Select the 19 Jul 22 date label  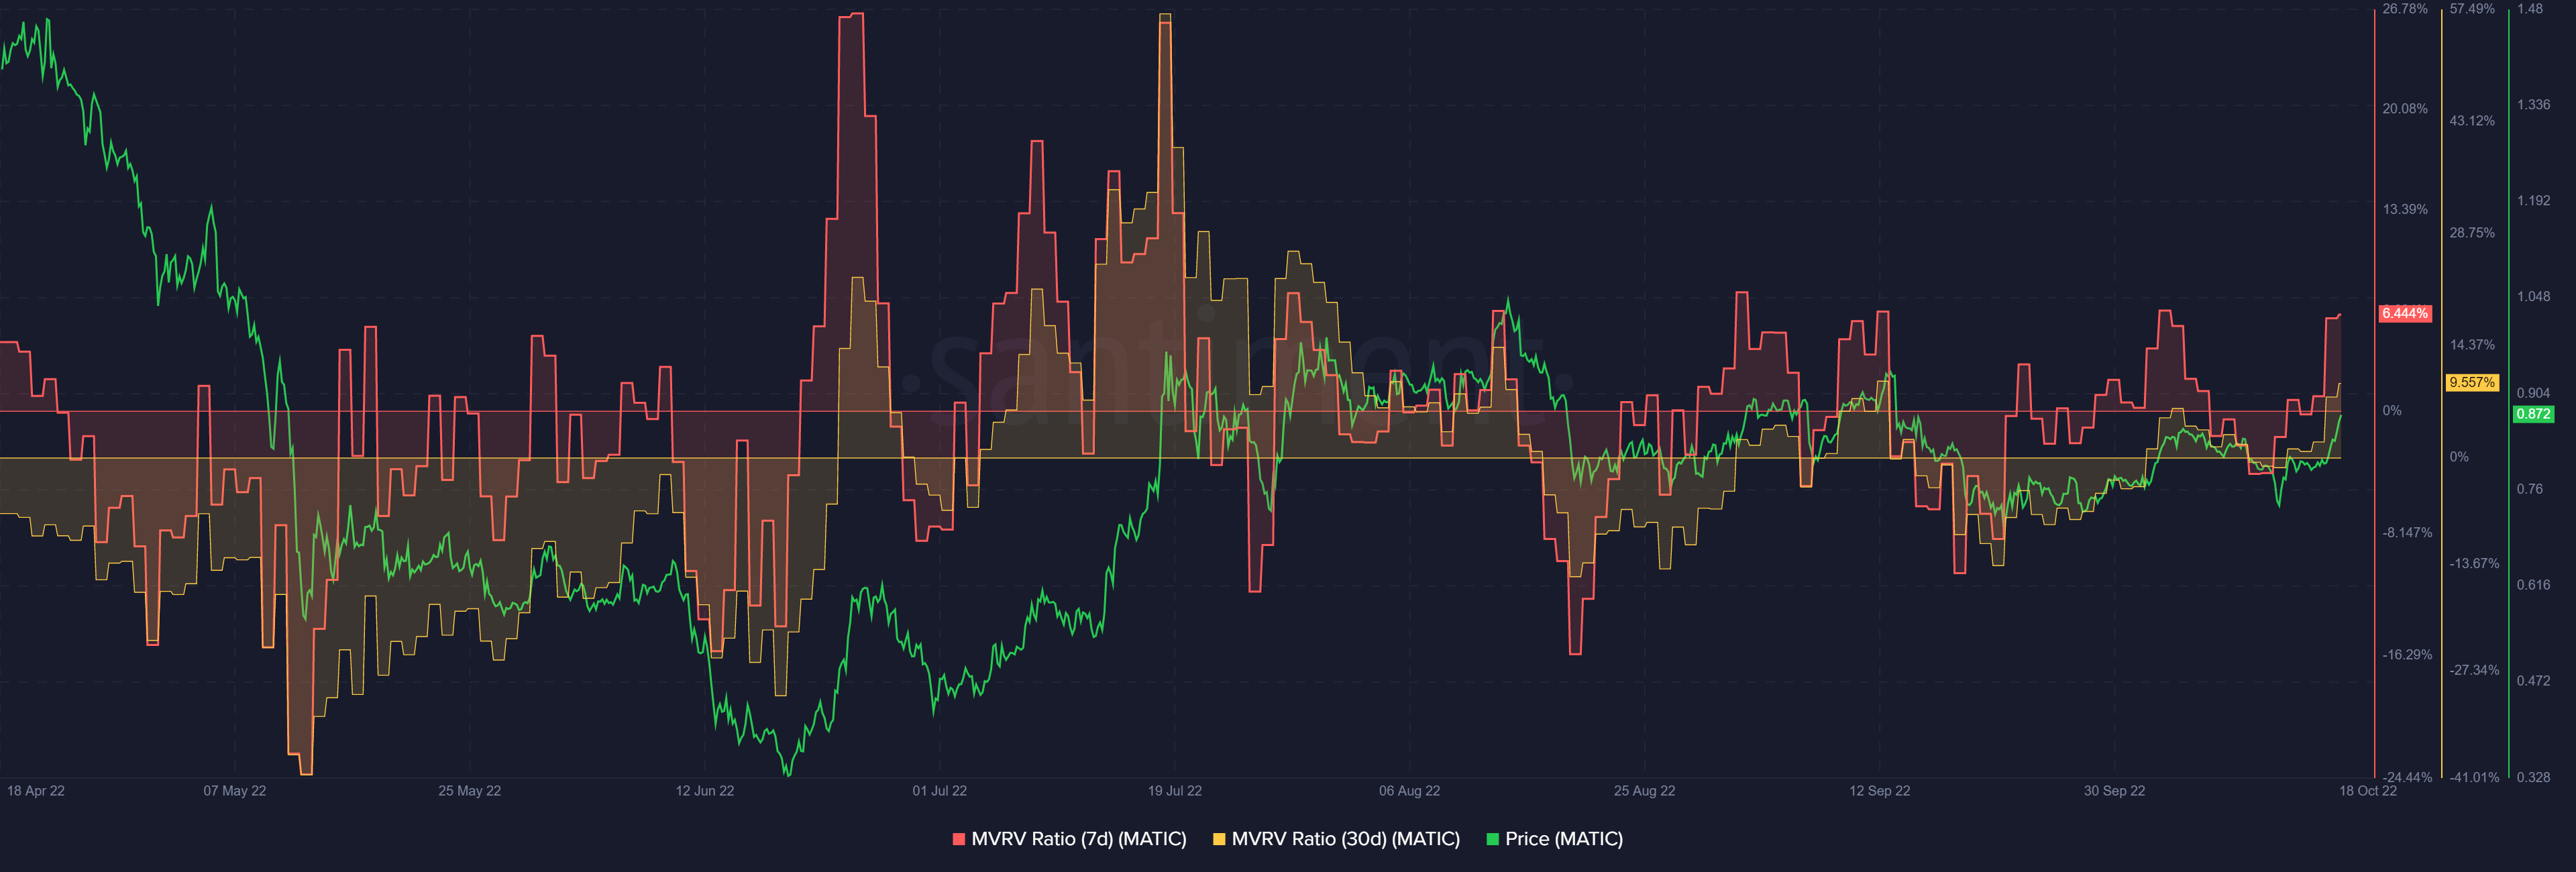[1174, 790]
